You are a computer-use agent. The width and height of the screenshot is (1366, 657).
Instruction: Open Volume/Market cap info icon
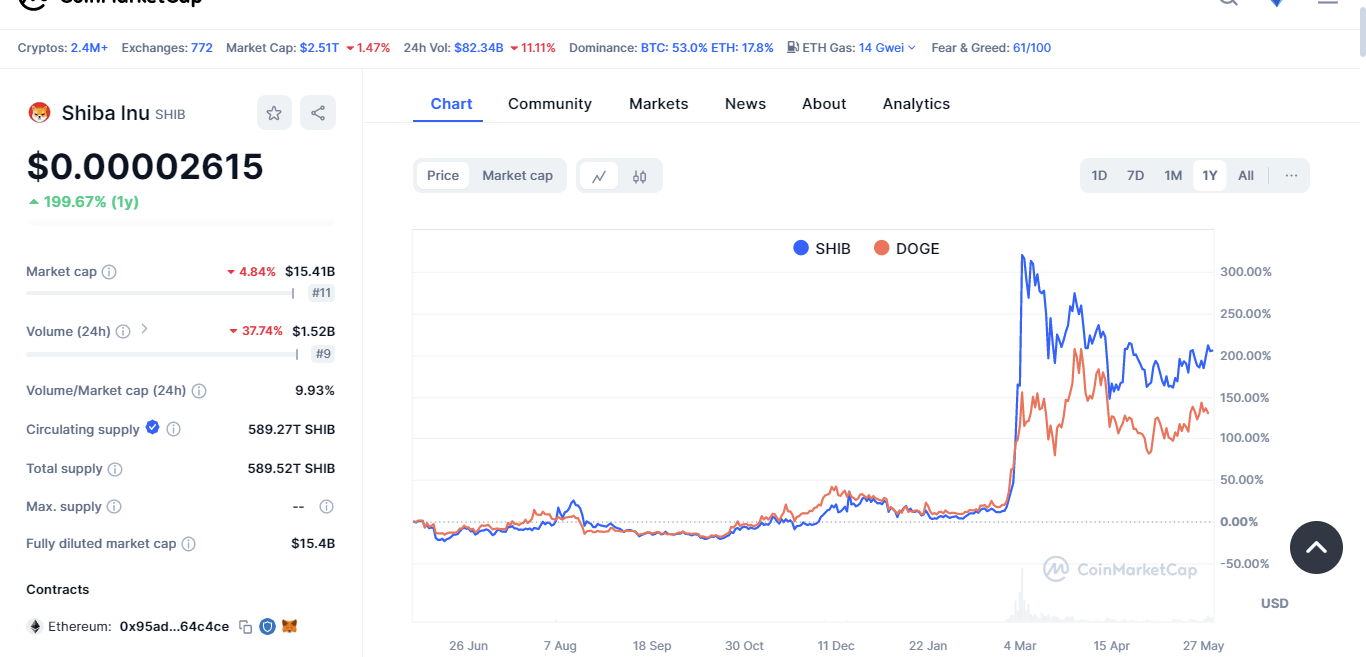point(199,391)
